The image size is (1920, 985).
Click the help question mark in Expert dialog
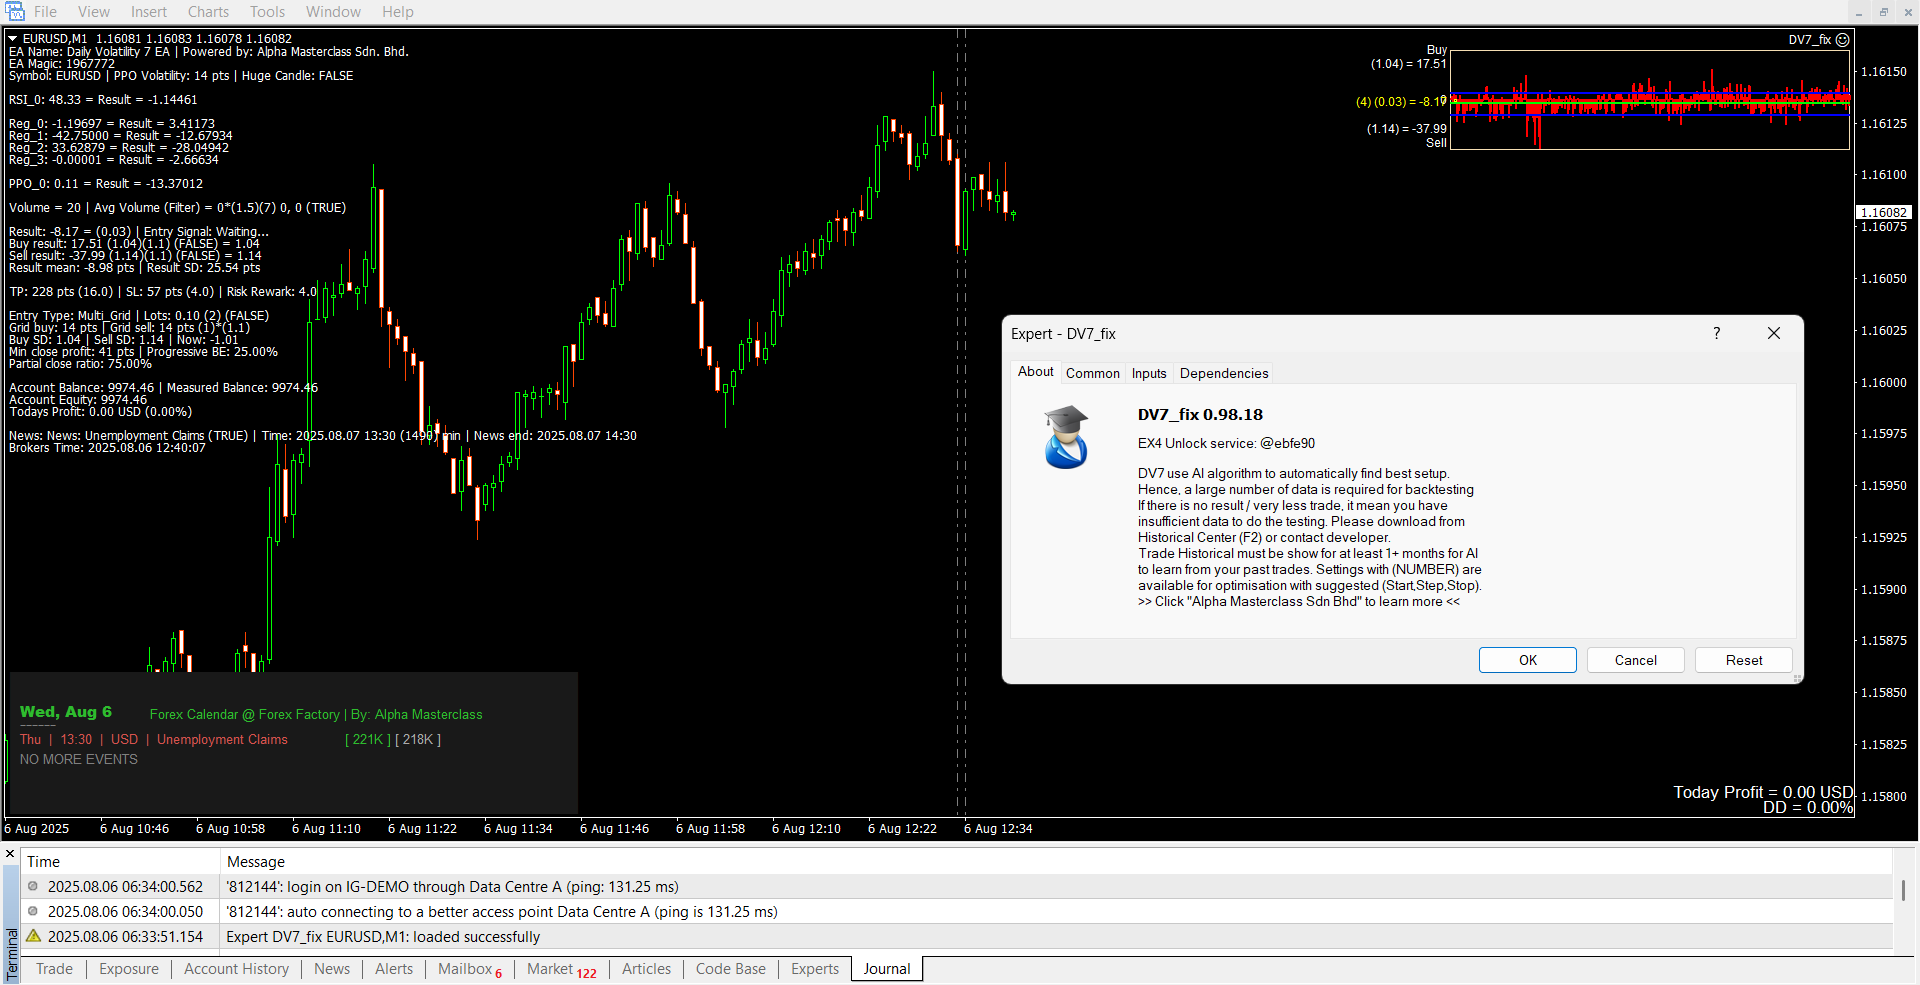pyautogui.click(x=1717, y=333)
